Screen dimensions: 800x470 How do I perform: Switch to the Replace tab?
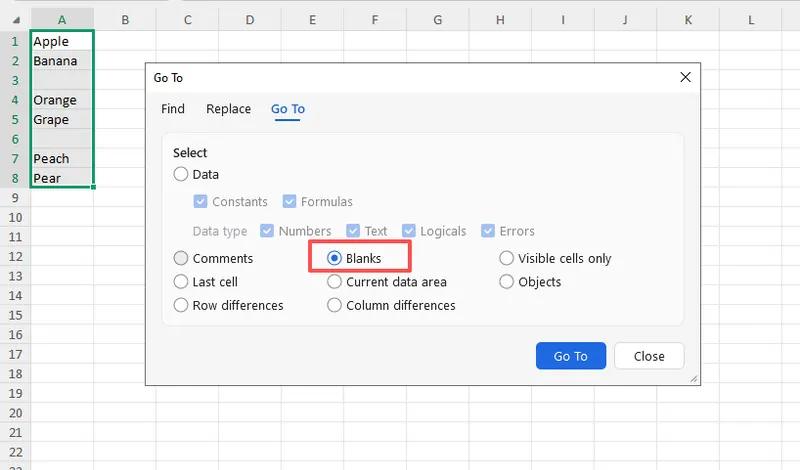tap(228, 109)
